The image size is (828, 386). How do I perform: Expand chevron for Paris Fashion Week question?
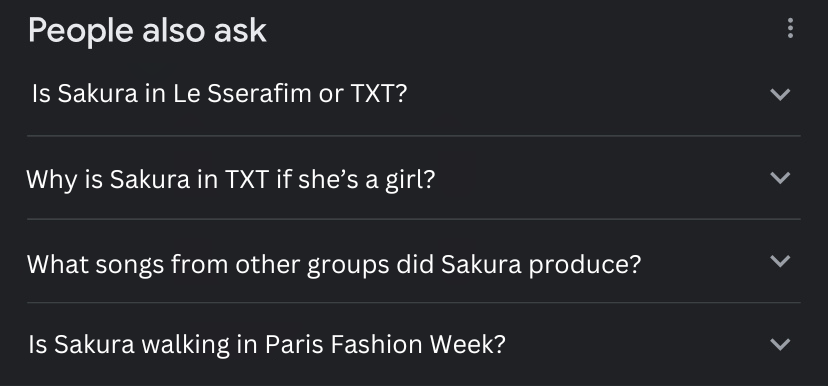pos(780,344)
